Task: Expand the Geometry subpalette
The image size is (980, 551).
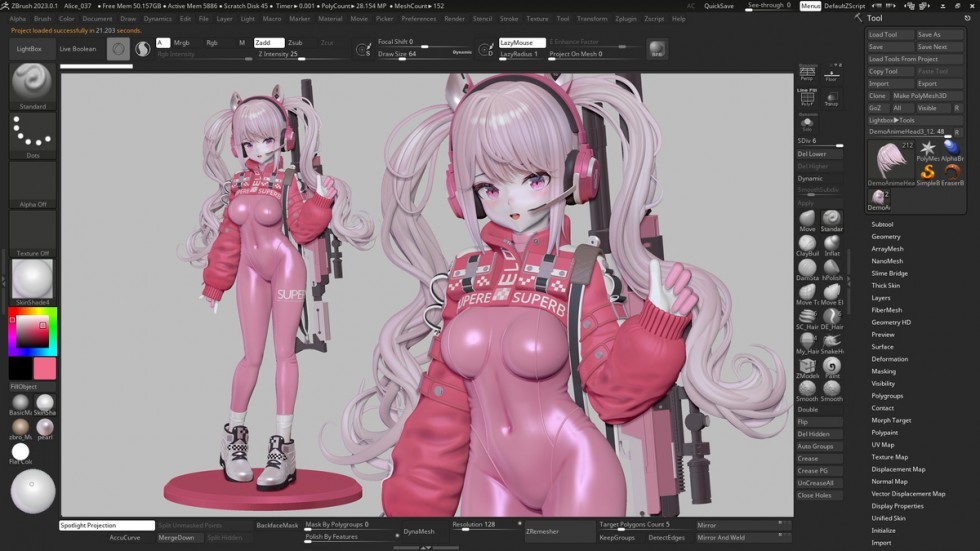Action: point(886,237)
